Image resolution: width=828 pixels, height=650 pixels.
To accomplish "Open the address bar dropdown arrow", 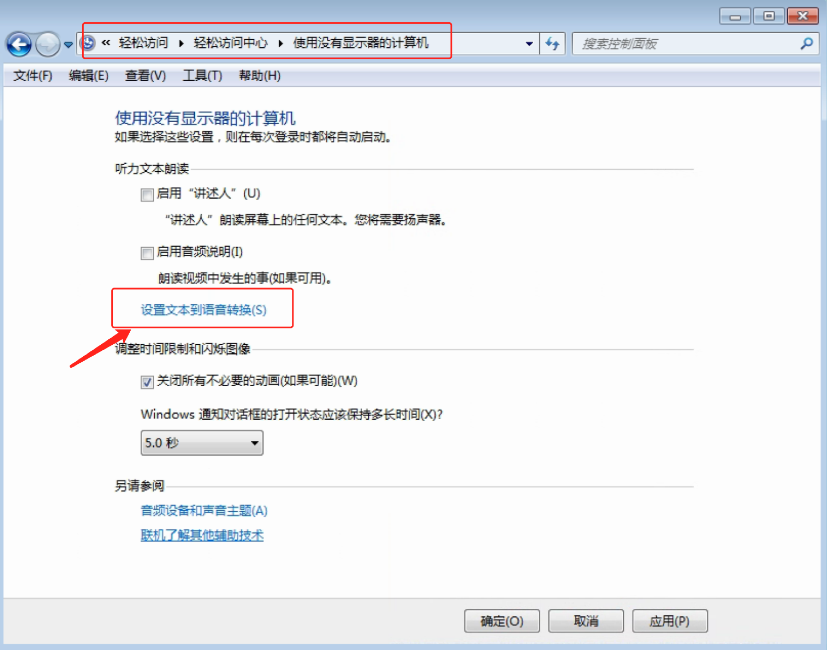I will [529, 44].
